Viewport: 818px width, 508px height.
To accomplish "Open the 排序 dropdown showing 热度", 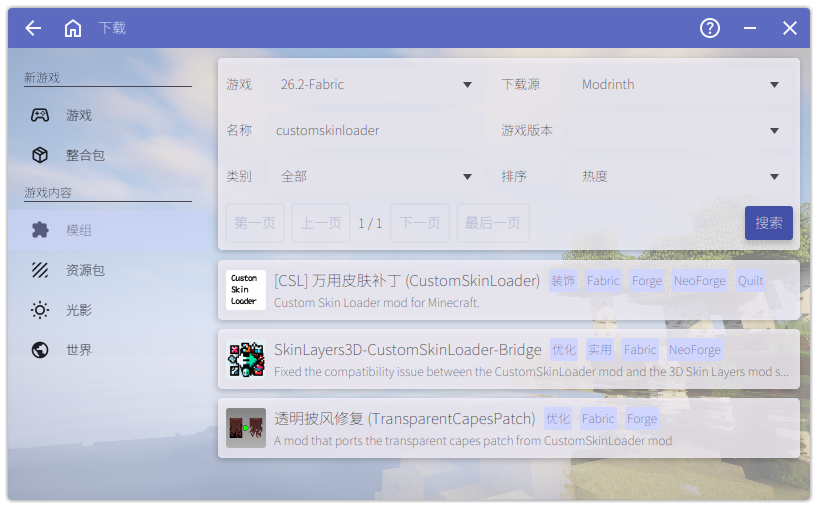I will (679, 176).
